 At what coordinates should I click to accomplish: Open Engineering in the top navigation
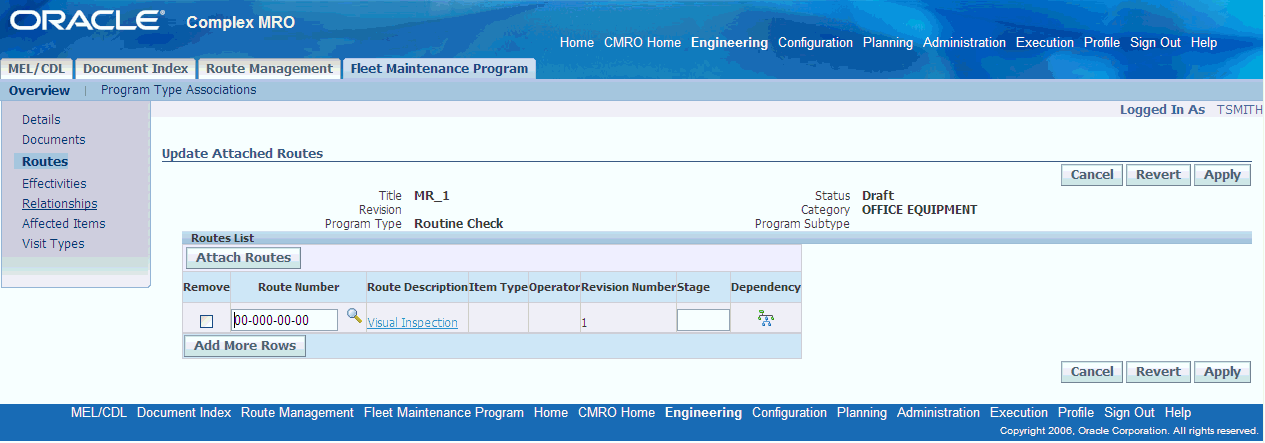click(729, 43)
